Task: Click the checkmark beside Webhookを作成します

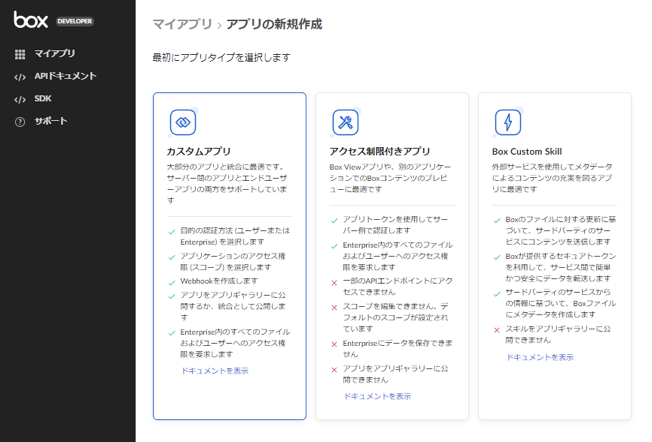Action: pyautogui.click(x=172, y=283)
